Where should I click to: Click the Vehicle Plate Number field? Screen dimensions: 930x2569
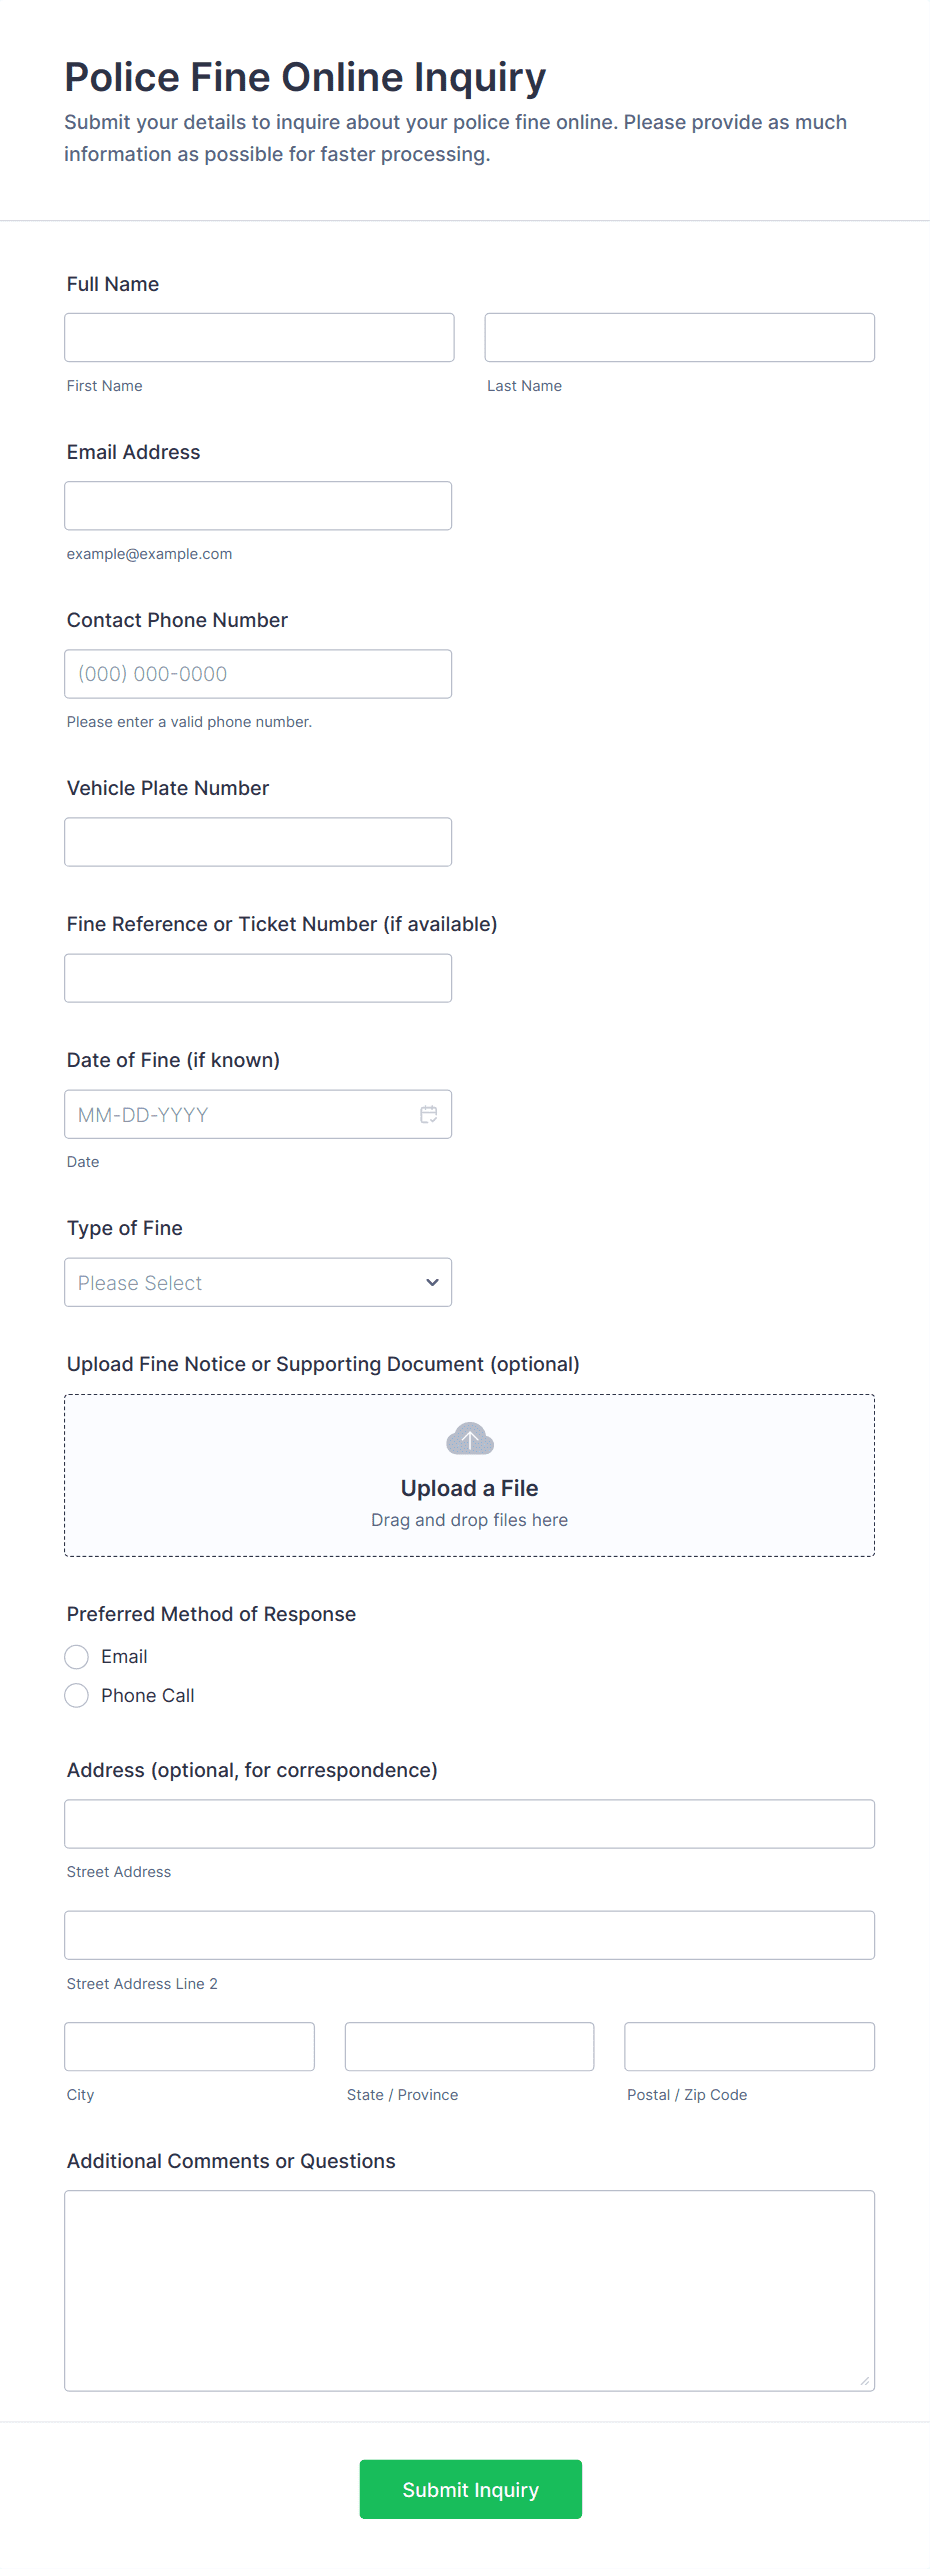tap(258, 842)
